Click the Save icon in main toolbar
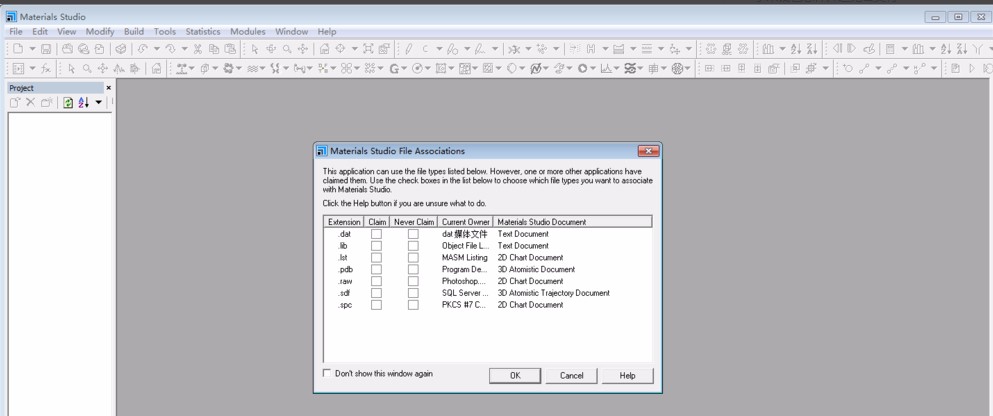This screenshot has height=416, width=993. tap(46, 49)
